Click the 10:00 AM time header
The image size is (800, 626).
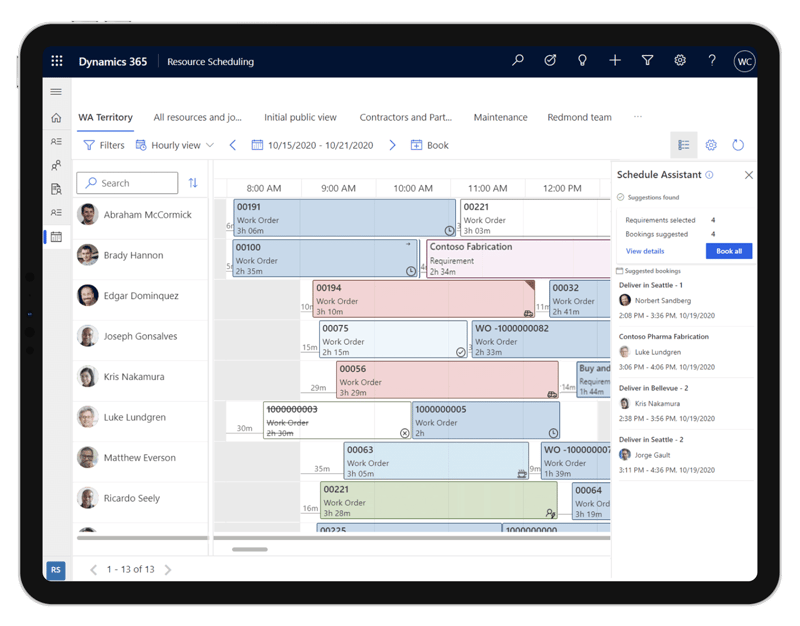pyautogui.click(x=413, y=188)
